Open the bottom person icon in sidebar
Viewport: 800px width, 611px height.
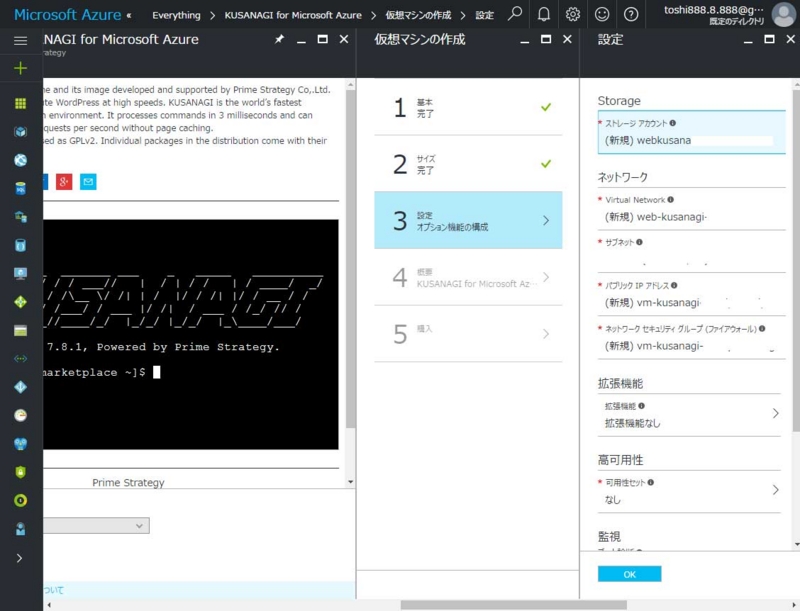(x=20, y=529)
